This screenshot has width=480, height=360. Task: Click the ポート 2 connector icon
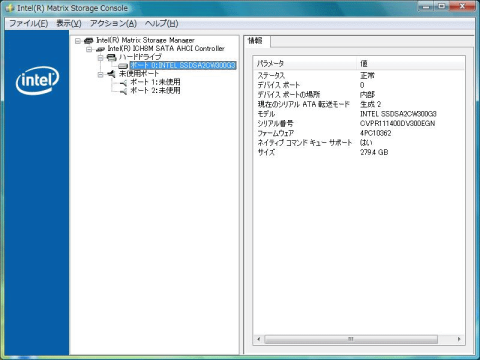(123, 91)
